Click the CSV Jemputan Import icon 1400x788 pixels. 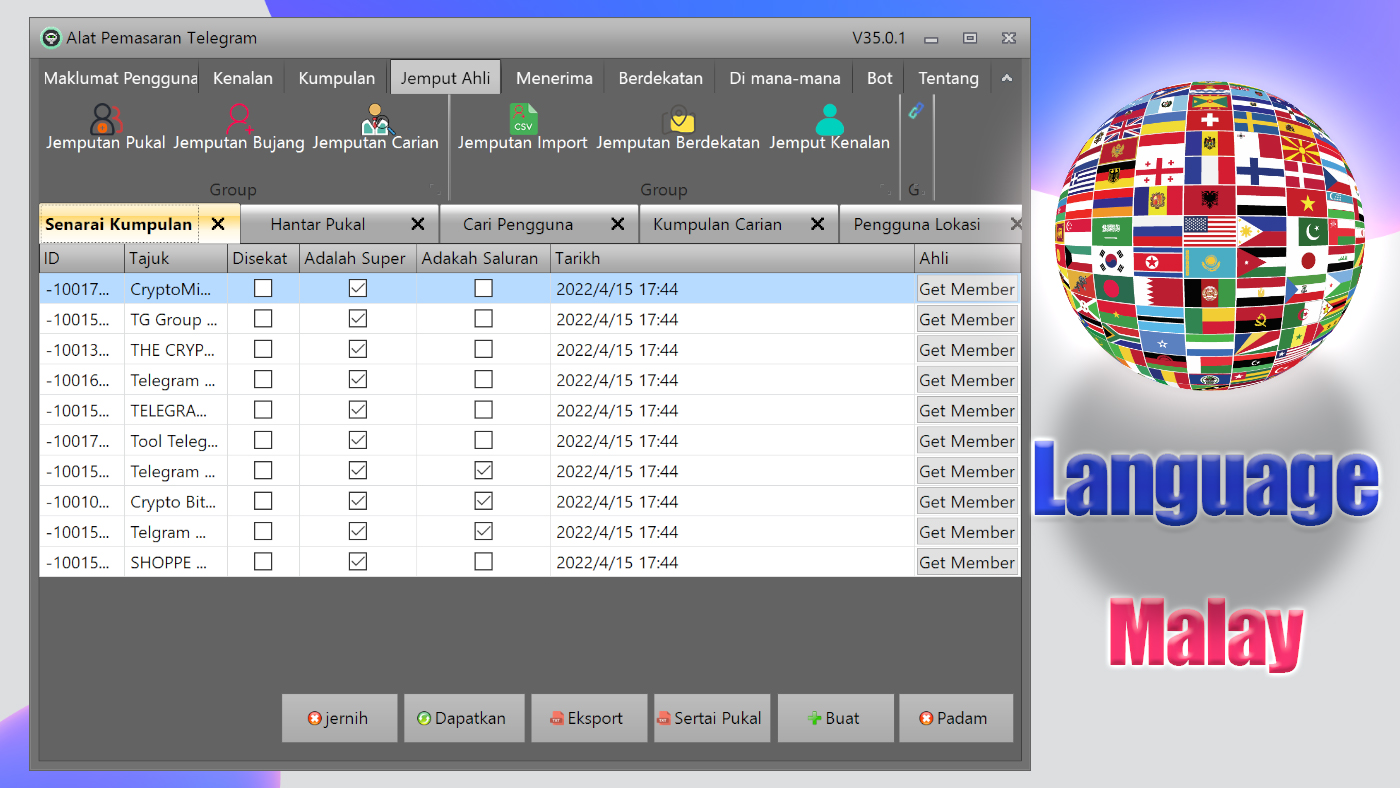pyautogui.click(x=523, y=118)
